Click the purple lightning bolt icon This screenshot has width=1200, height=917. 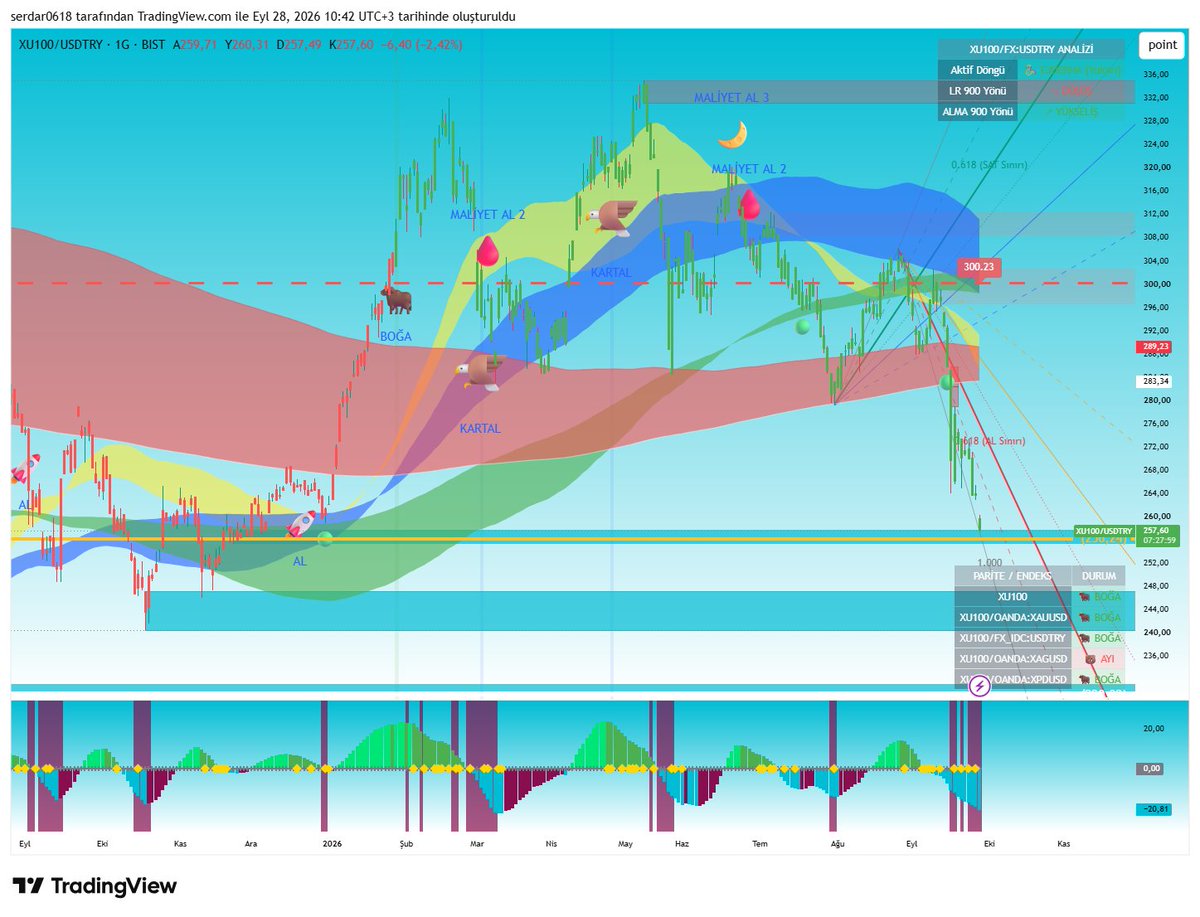tap(980, 686)
